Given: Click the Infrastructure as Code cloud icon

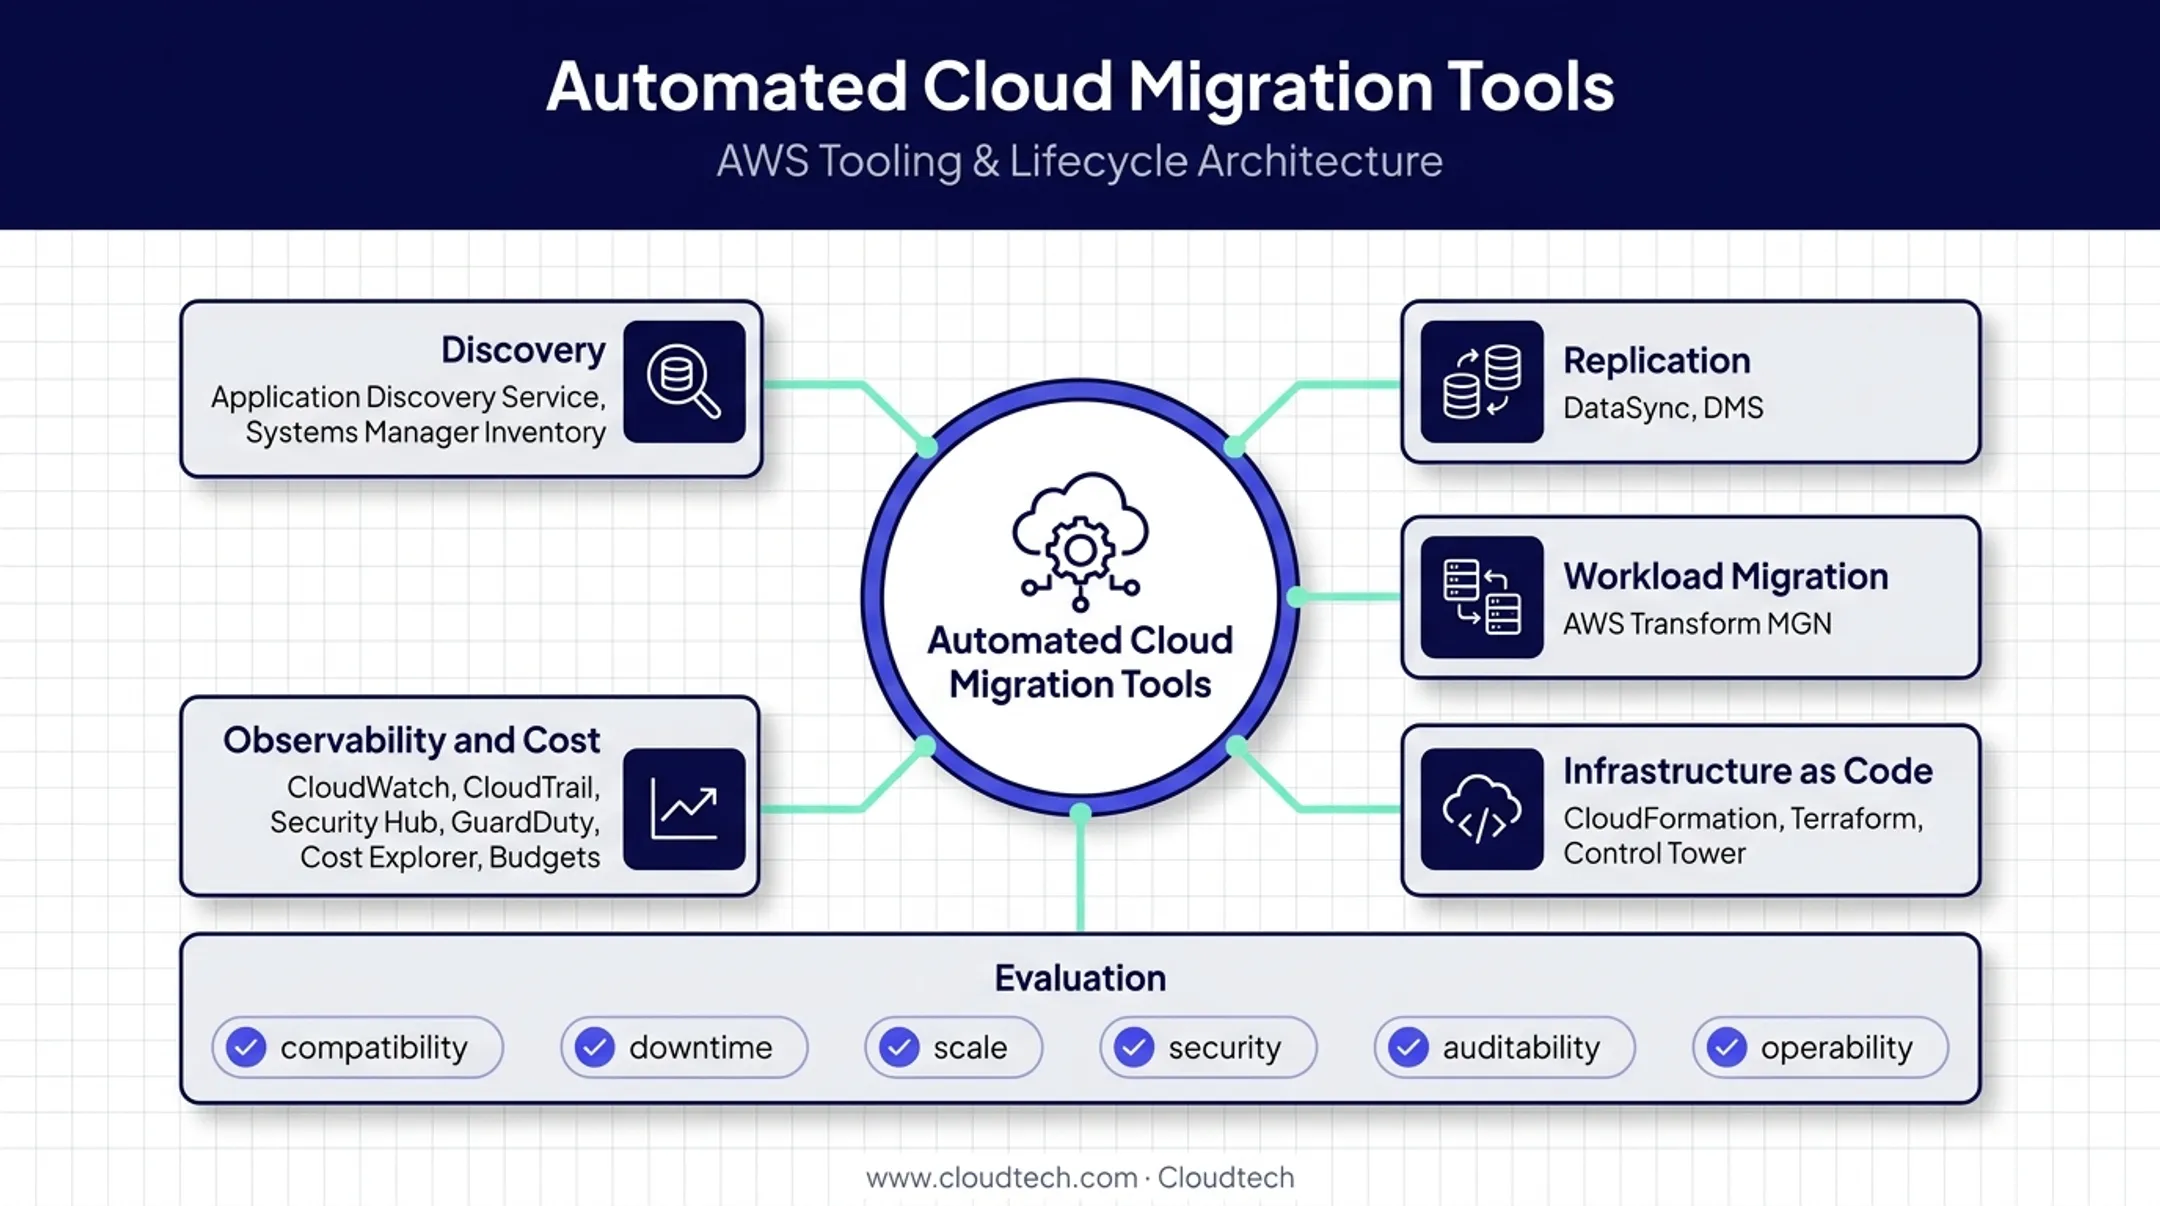Looking at the screenshot, I should tap(1482, 809).
